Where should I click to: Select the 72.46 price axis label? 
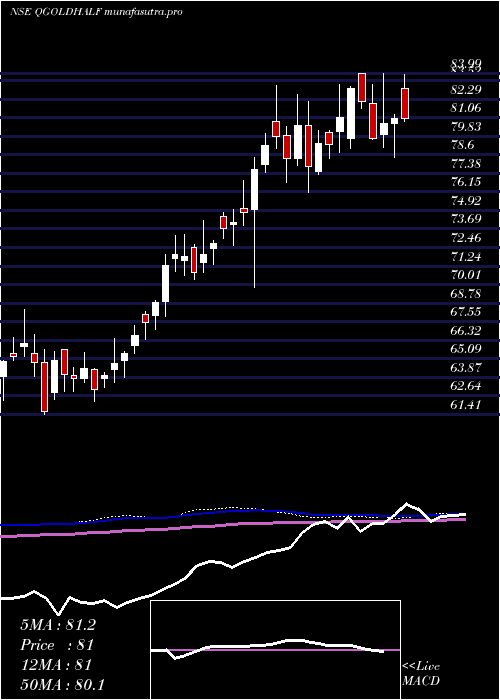(466, 238)
